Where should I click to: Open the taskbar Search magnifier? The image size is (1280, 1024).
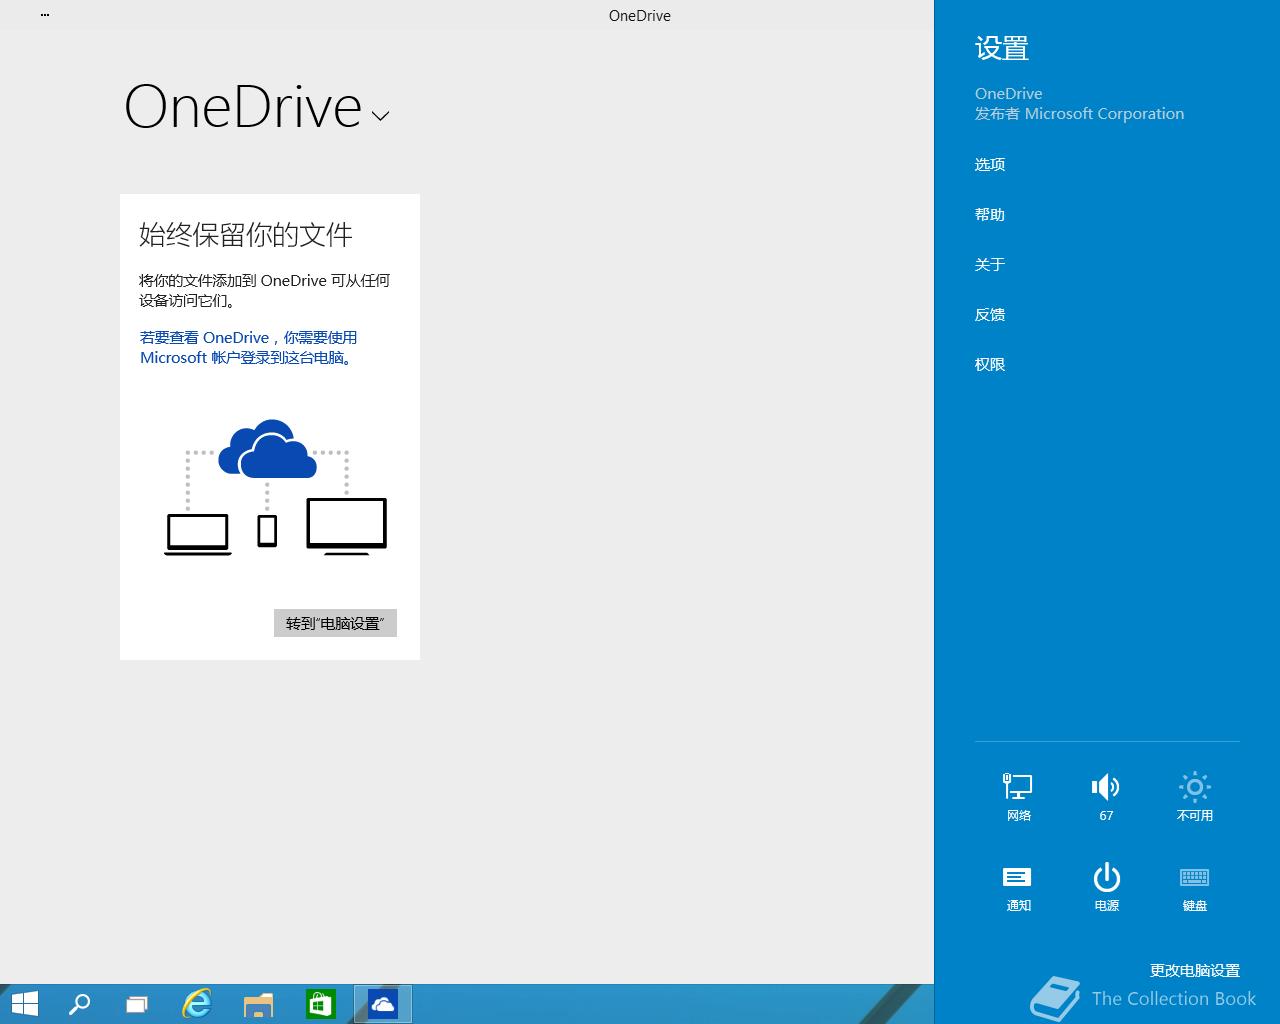[79, 1004]
